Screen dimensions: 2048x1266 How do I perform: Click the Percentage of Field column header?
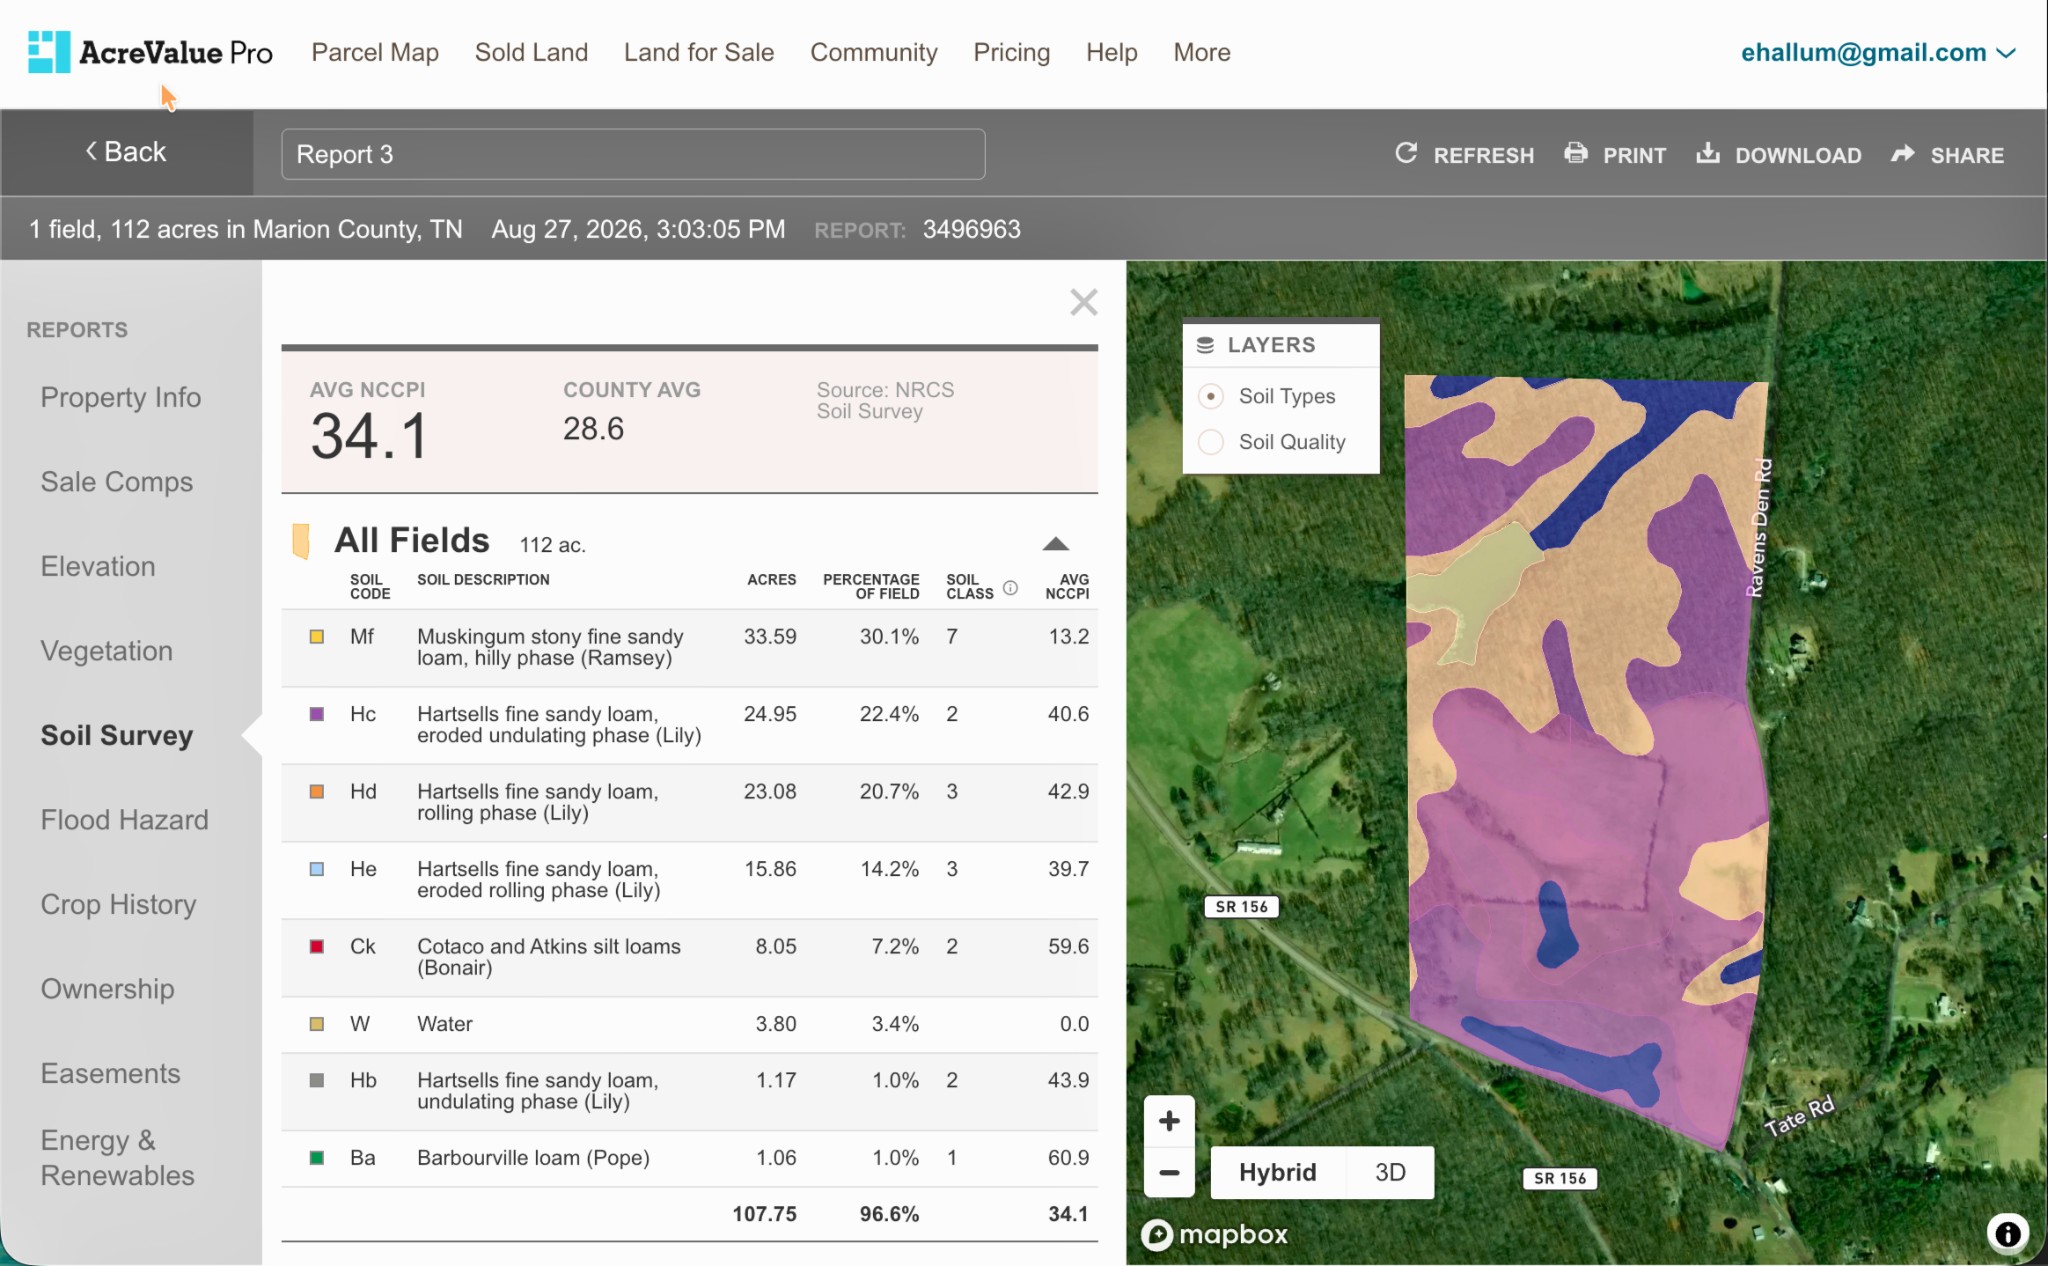coord(871,586)
